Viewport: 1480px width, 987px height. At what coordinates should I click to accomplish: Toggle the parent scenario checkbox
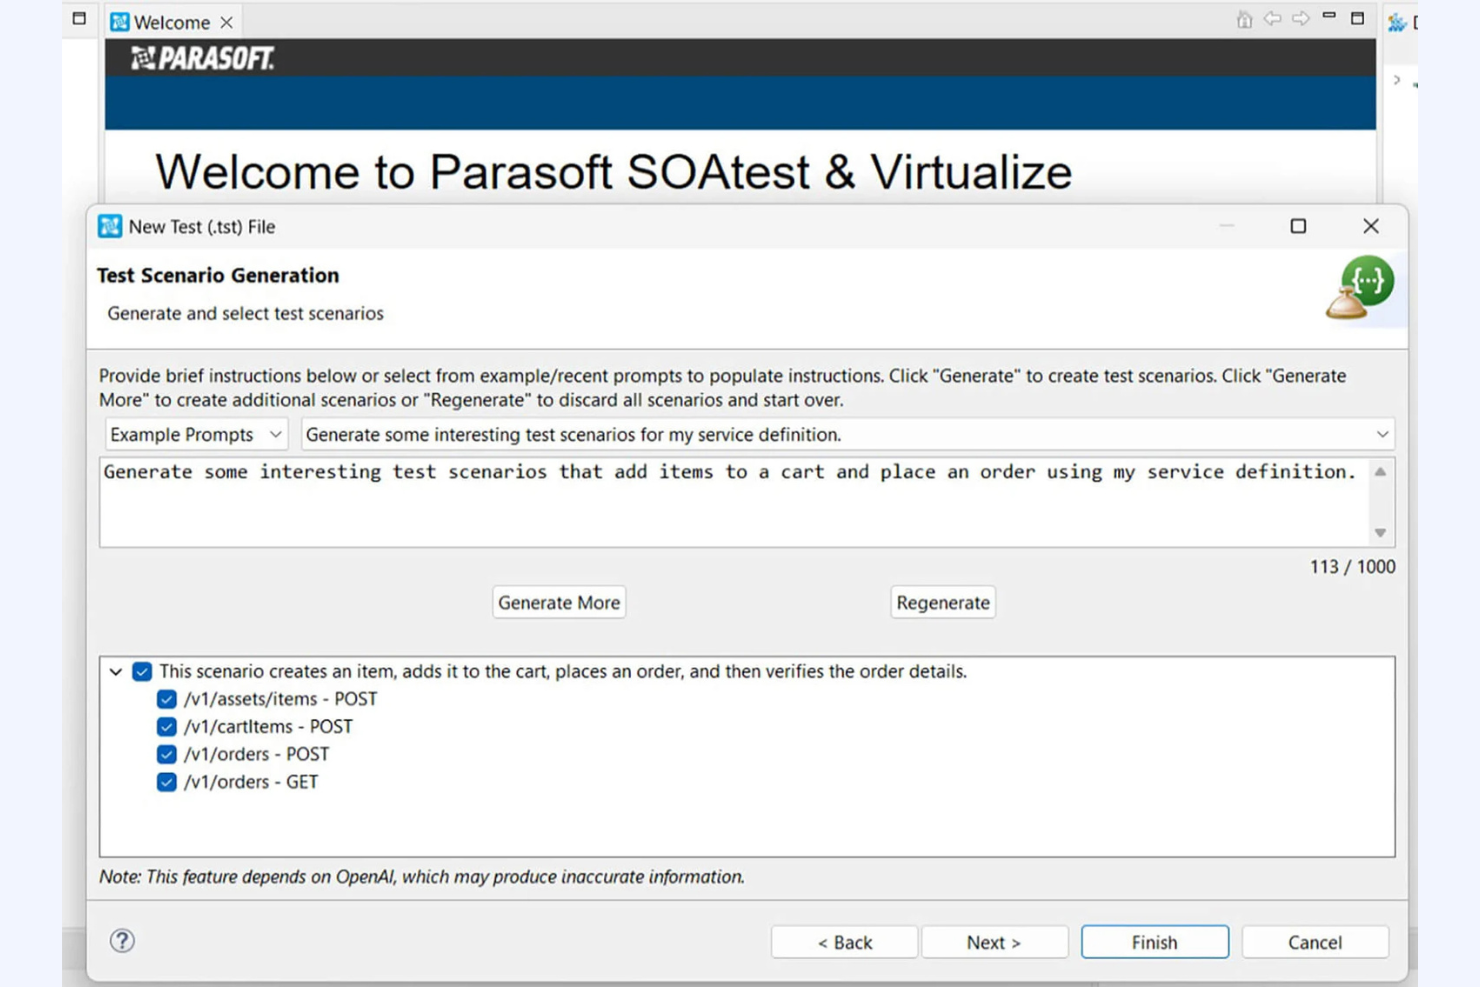click(141, 671)
